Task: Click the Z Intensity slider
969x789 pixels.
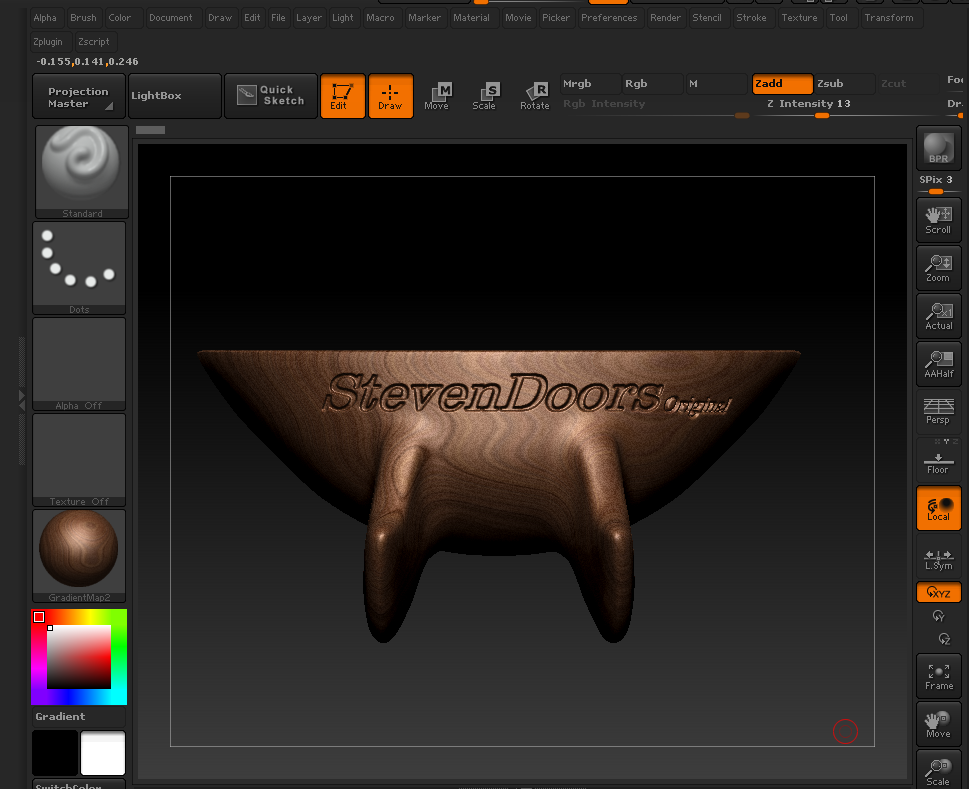Action: pyautogui.click(x=808, y=104)
